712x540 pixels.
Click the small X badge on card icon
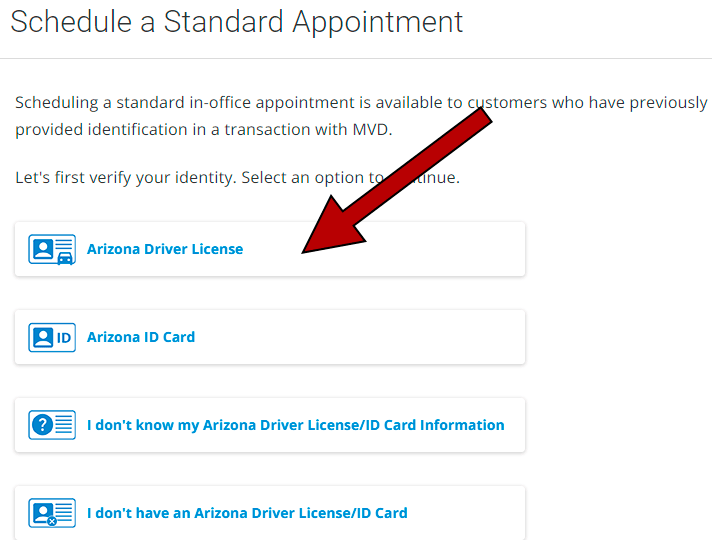[52, 521]
